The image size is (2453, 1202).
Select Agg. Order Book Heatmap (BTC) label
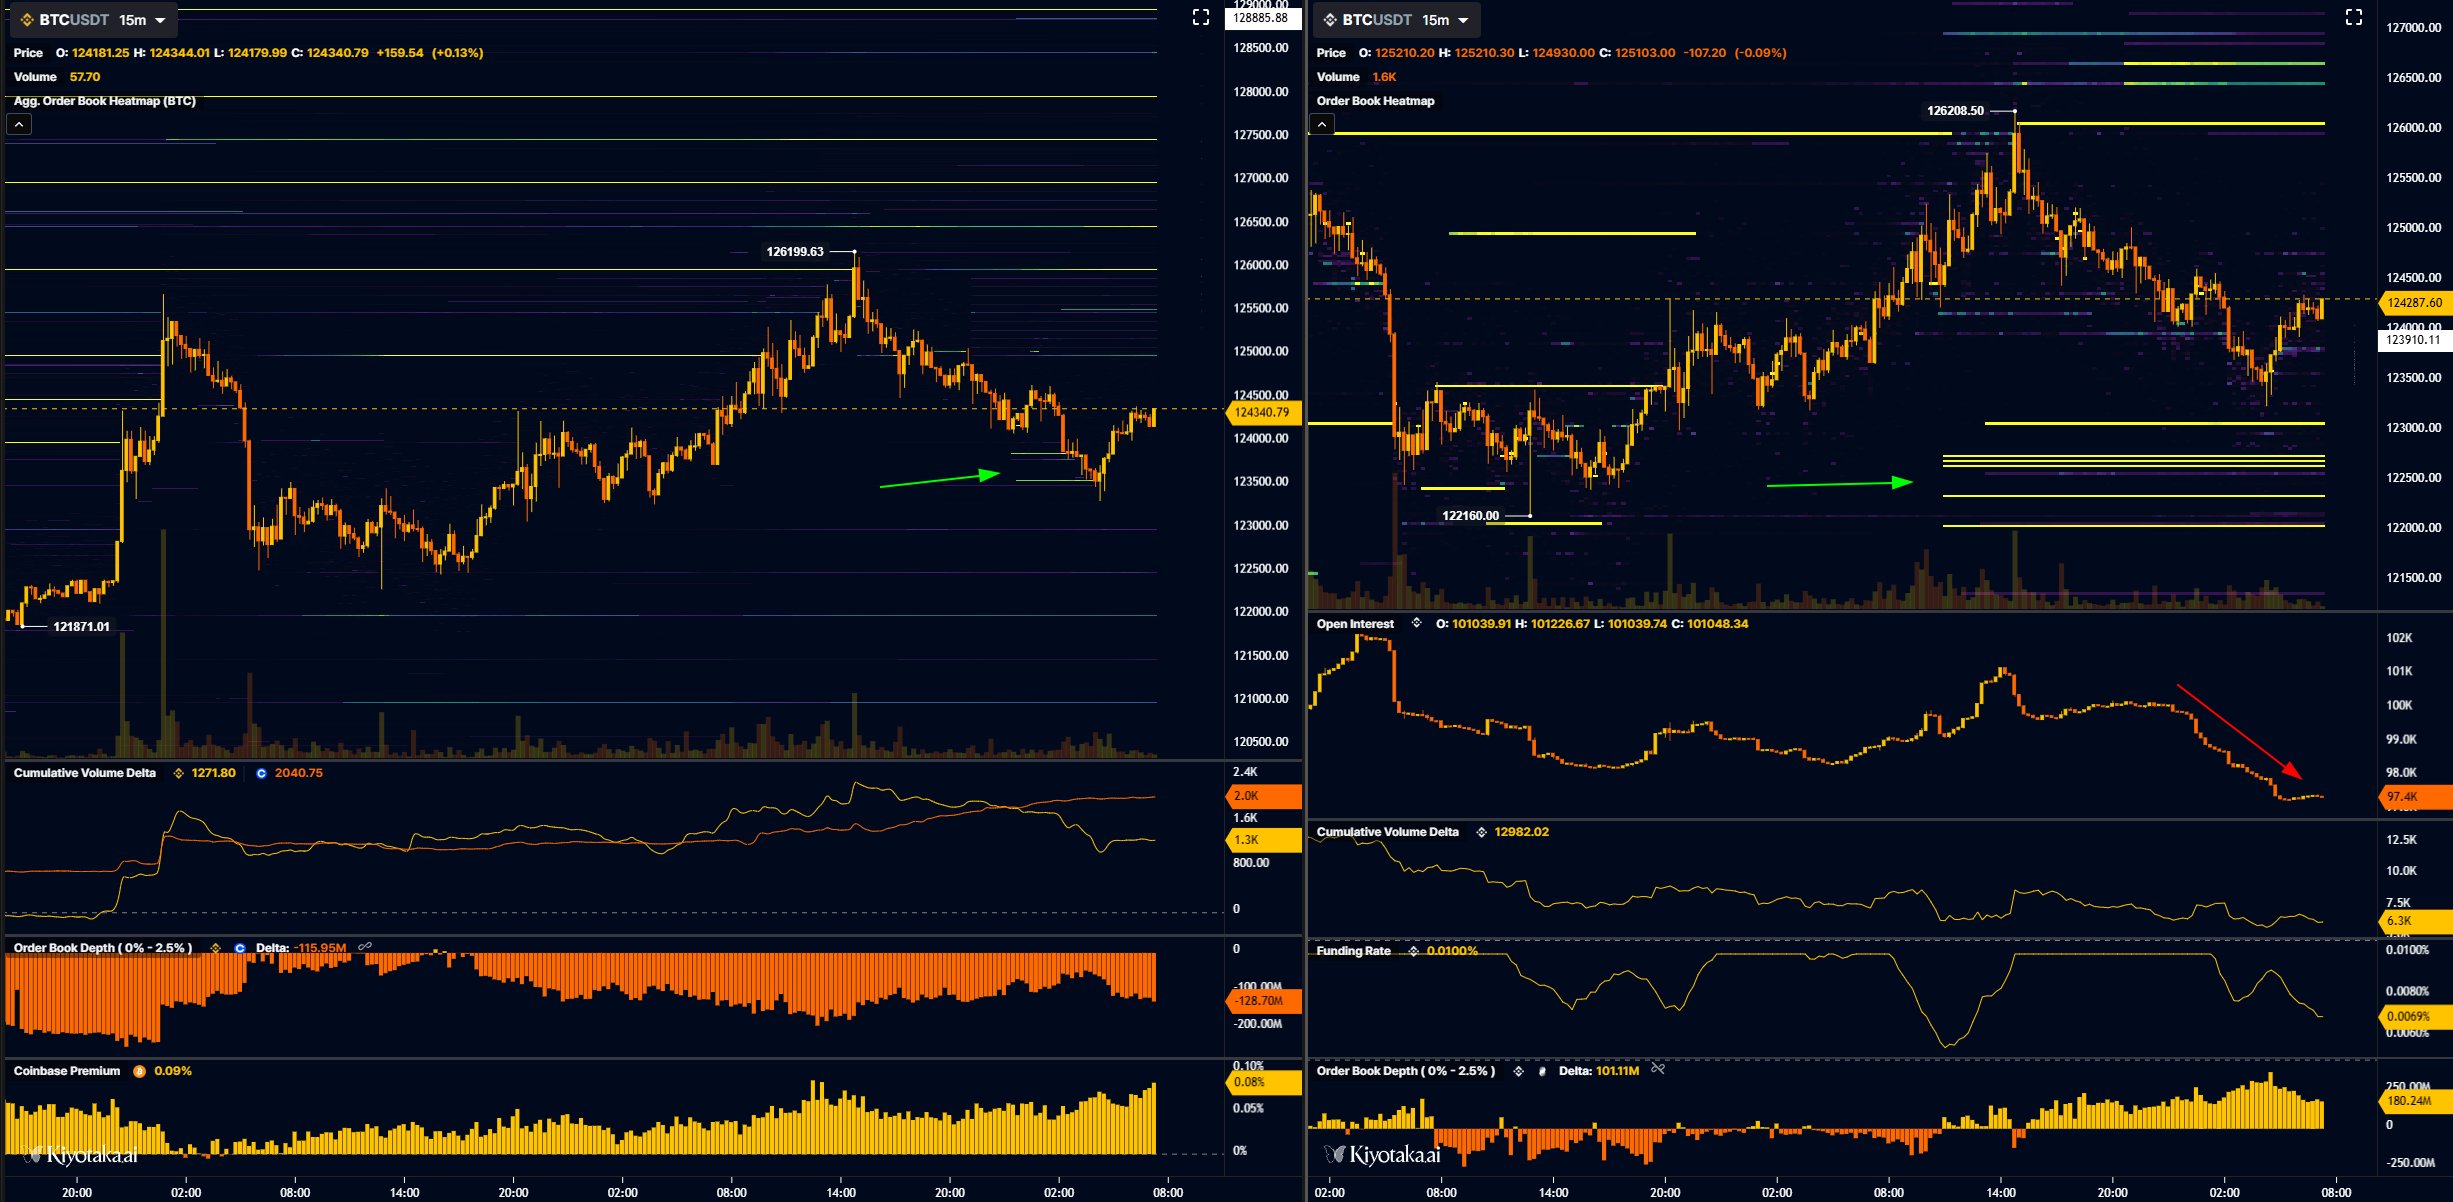click(104, 101)
